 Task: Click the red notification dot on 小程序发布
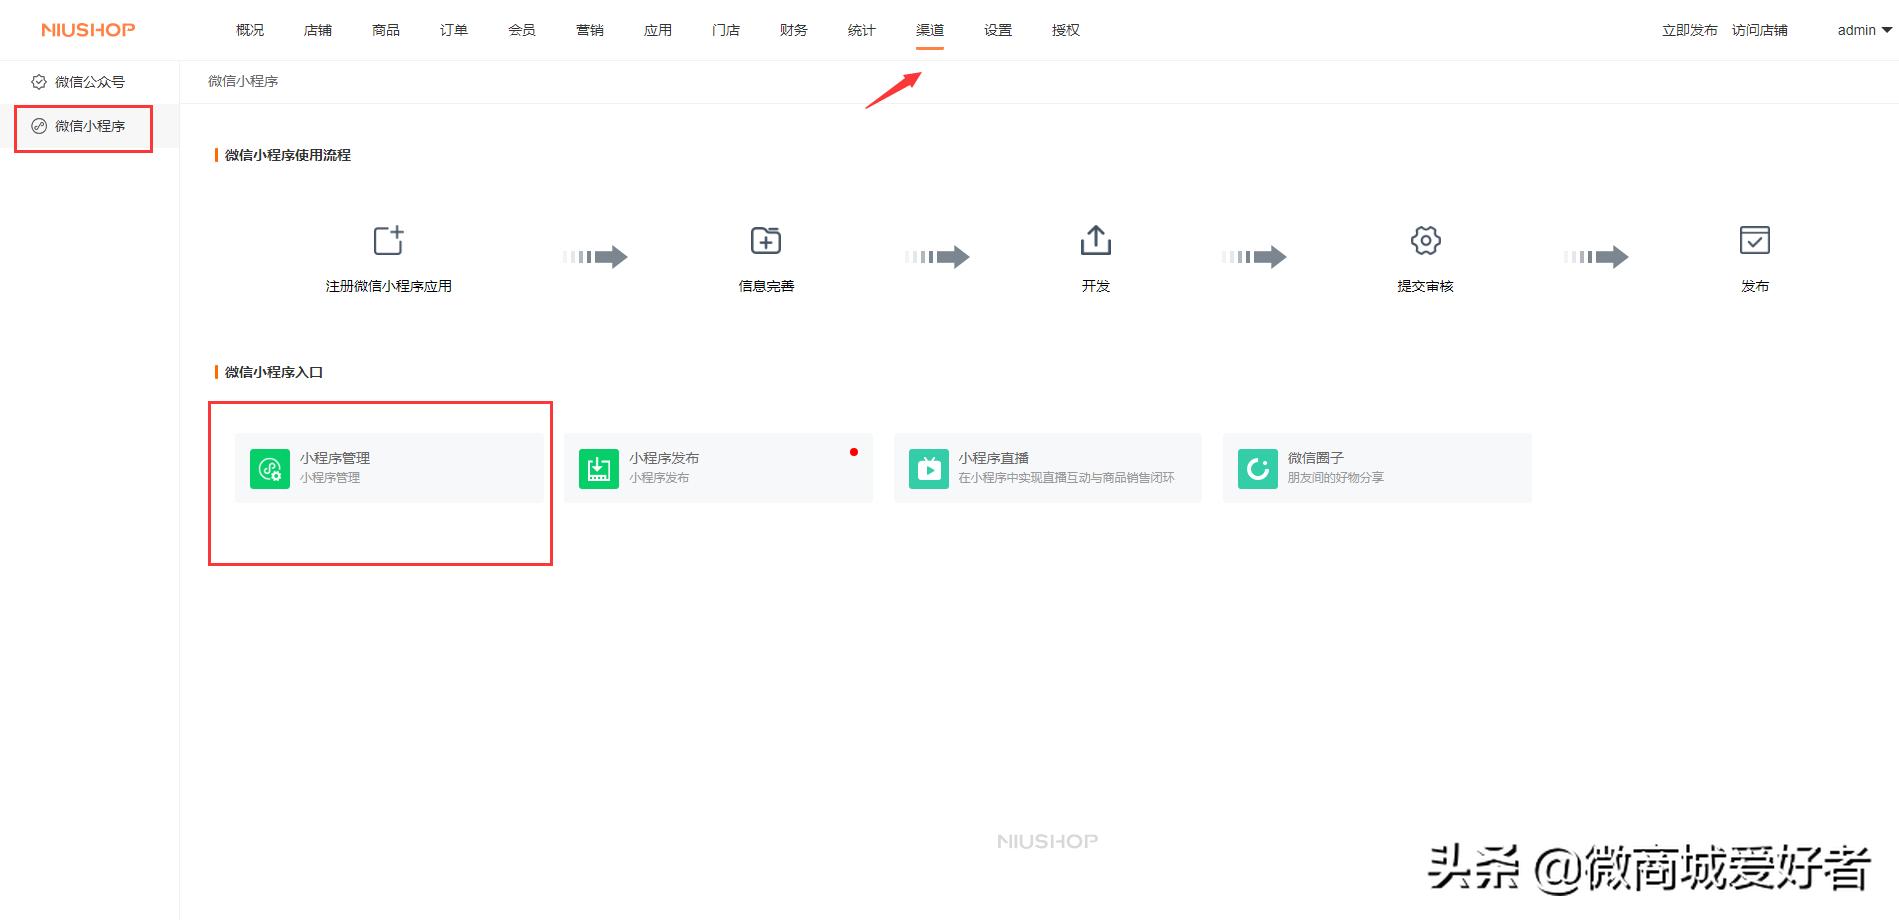[x=853, y=452]
